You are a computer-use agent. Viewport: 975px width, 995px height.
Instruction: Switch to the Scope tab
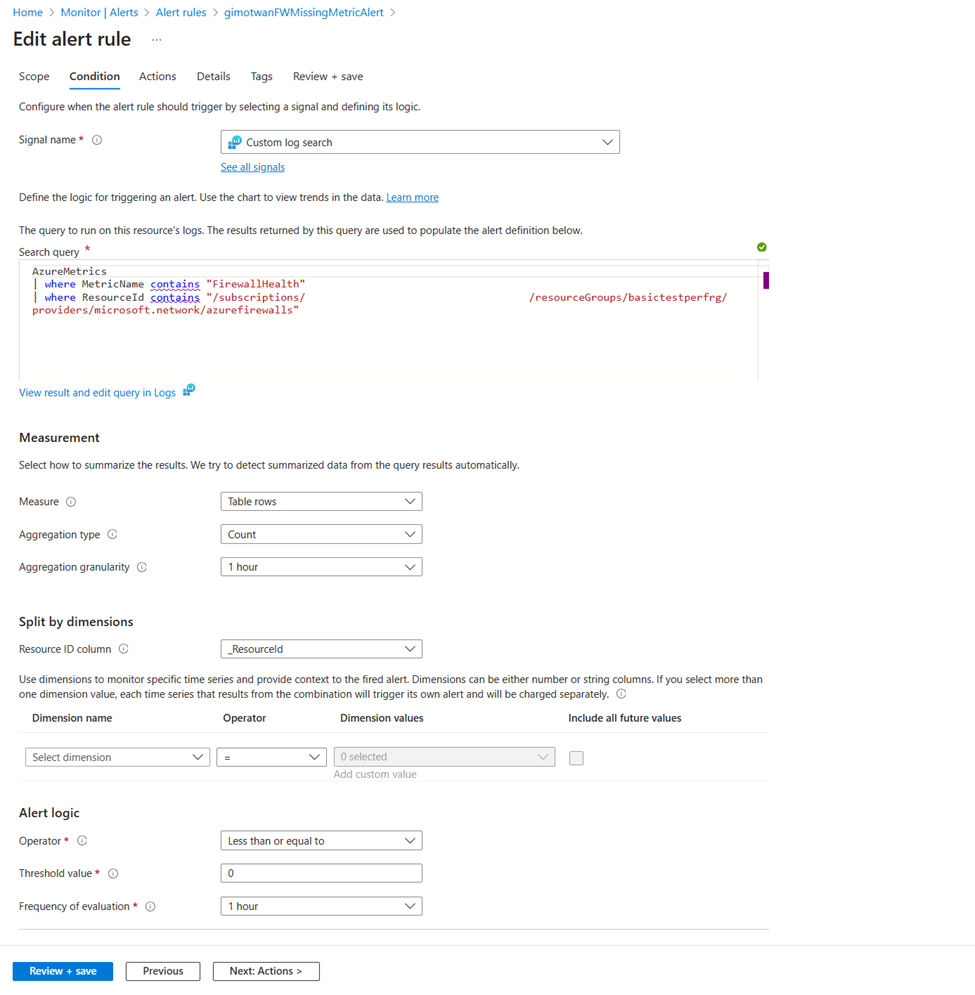pos(34,76)
